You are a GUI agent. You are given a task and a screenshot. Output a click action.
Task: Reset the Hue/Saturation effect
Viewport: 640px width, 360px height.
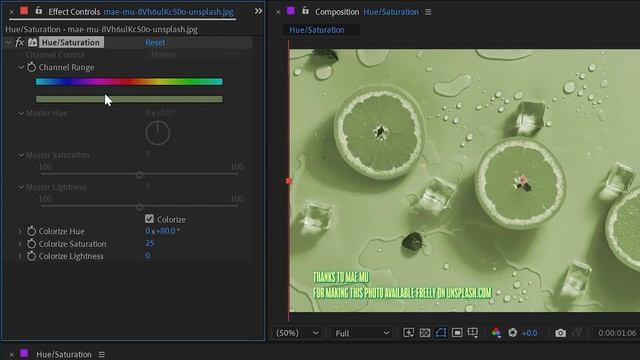[x=155, y=42]
